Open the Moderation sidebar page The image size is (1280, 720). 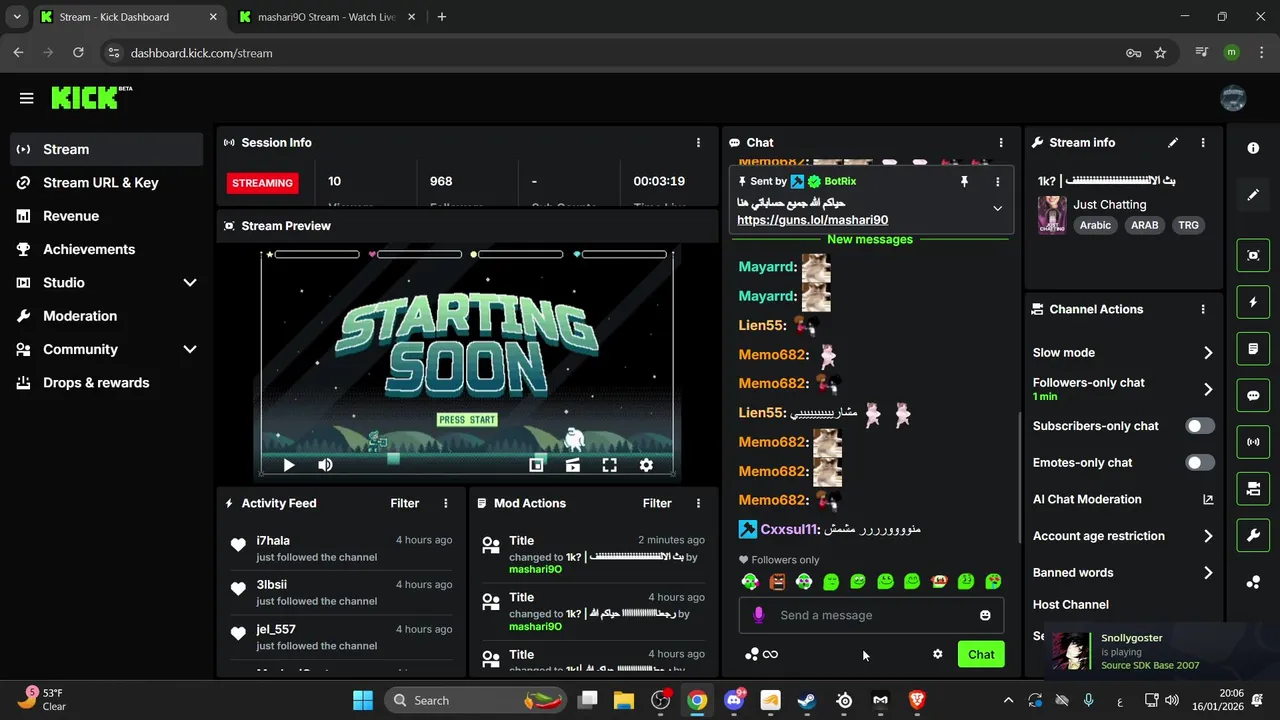107,316
